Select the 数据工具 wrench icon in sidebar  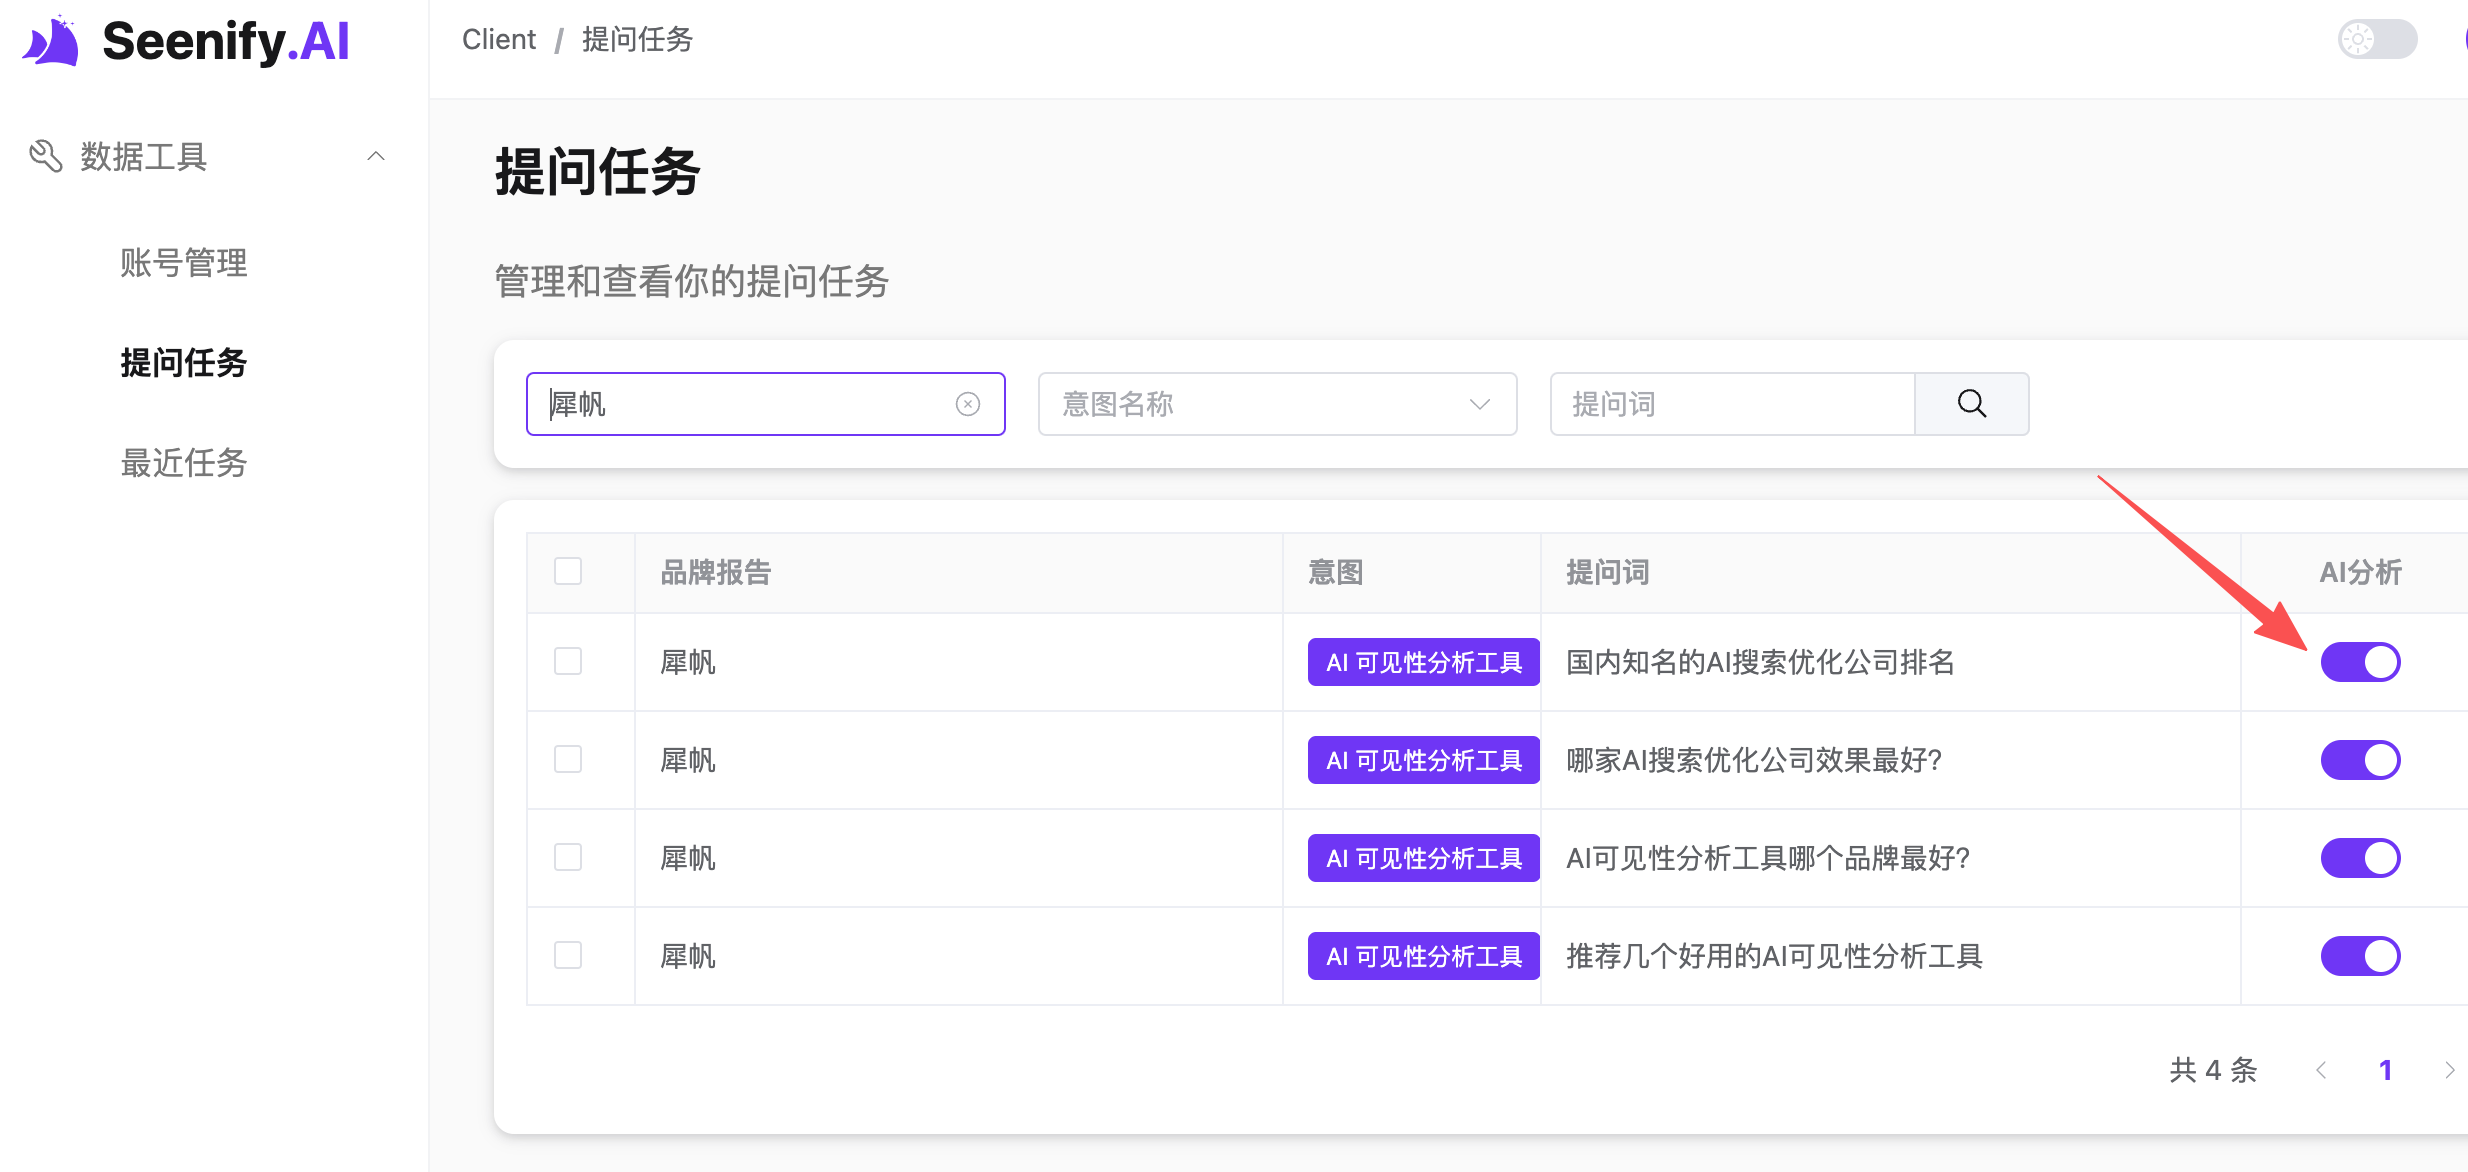coord(44,156)
